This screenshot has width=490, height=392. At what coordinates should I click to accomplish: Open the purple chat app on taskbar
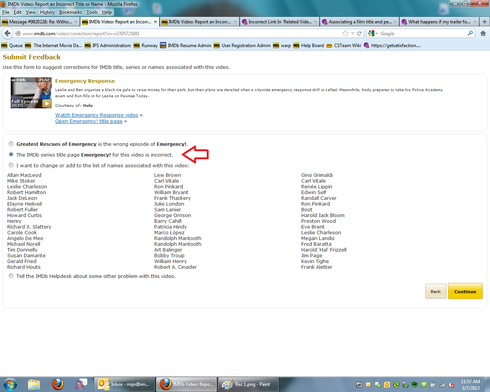(81, 384)
